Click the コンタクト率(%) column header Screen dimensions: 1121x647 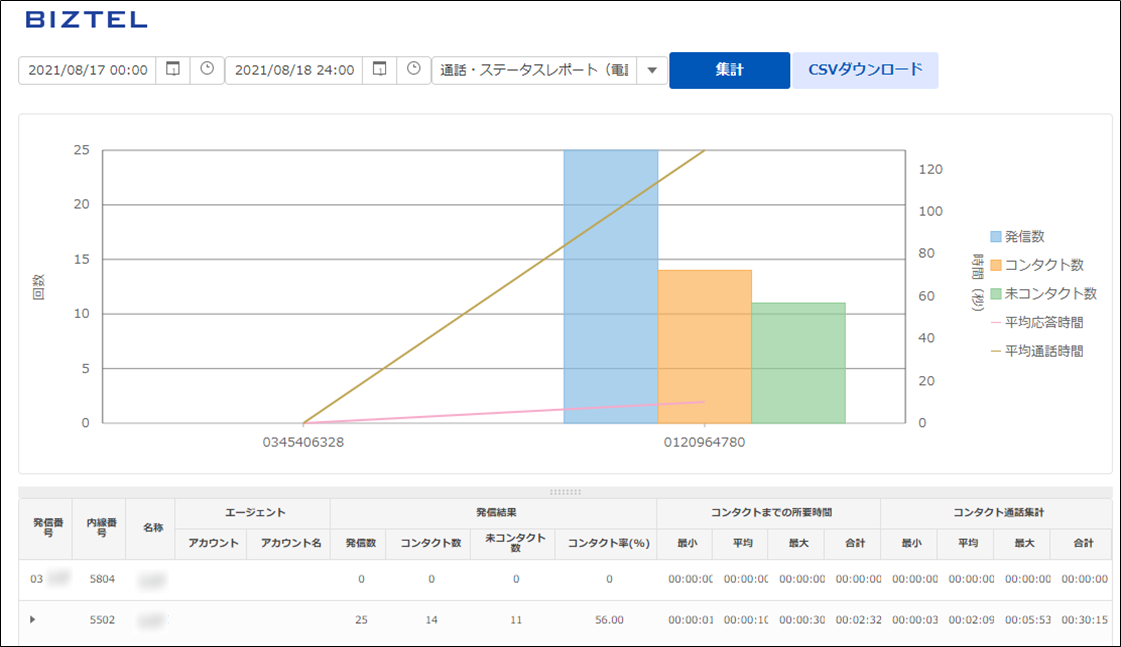(608, 543)
